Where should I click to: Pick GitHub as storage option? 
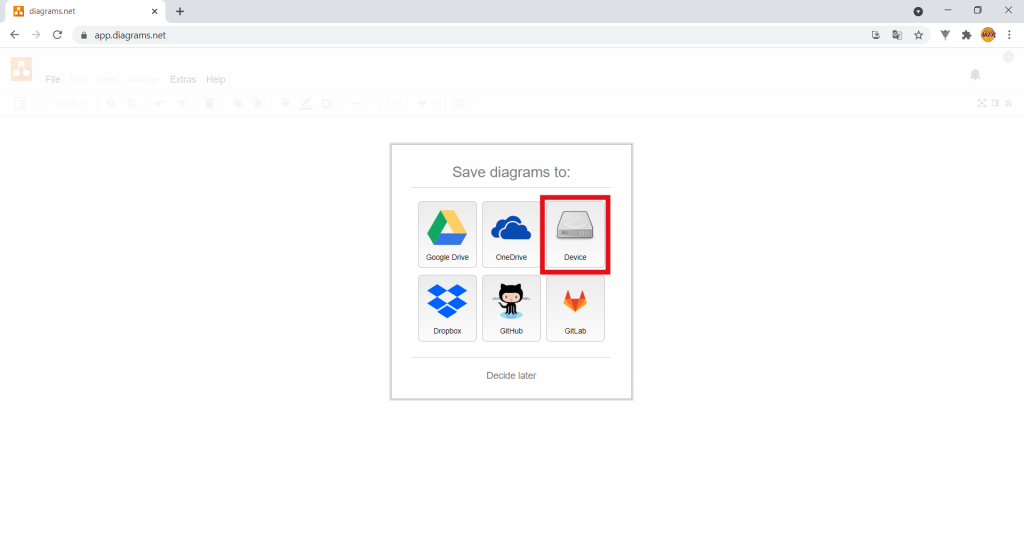(511, 308)
